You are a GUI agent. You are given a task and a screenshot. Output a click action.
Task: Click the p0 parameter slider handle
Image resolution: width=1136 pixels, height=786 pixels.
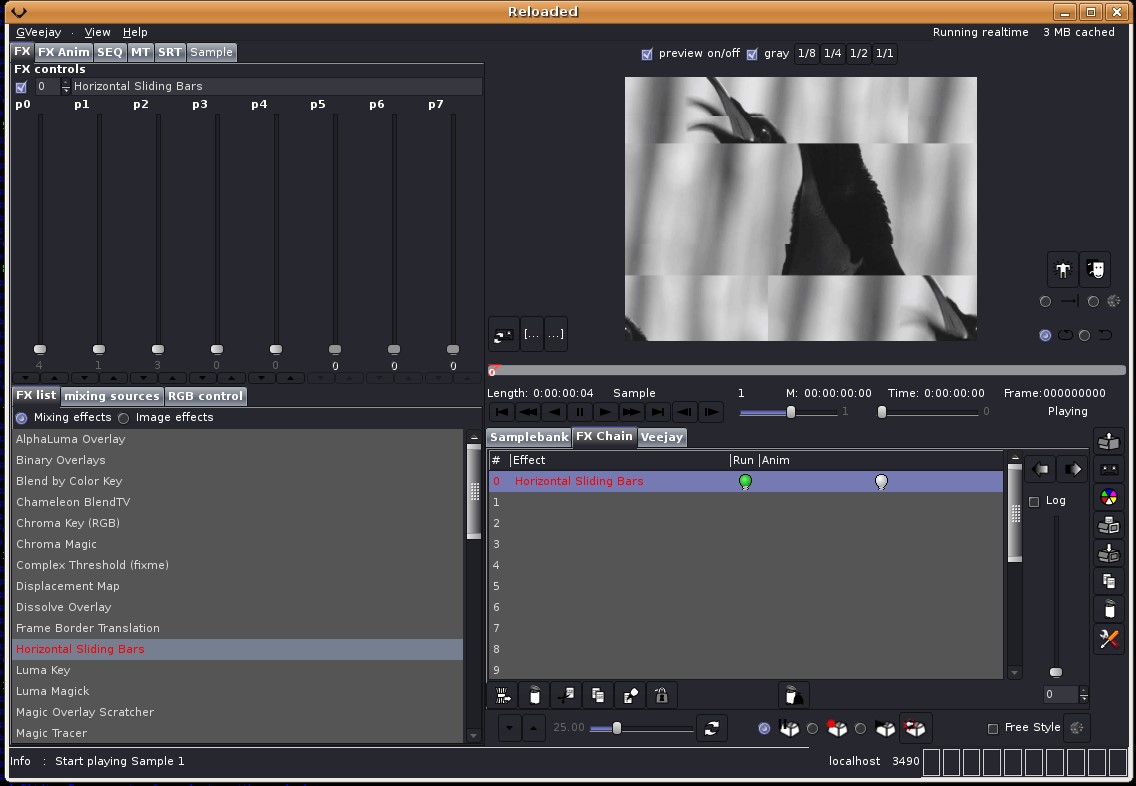40,349
